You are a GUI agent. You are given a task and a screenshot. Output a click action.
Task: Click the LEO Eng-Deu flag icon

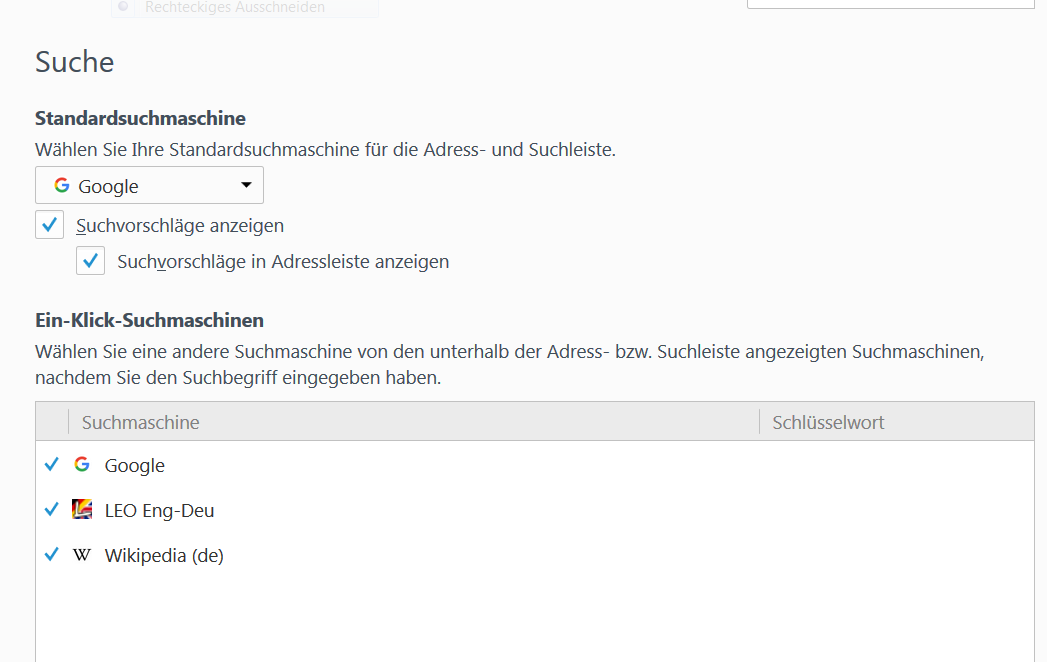(82, 510)
